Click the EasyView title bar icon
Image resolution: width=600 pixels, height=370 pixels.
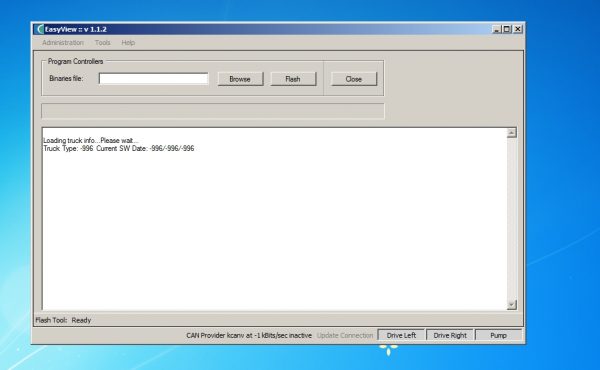click(39, 29)
